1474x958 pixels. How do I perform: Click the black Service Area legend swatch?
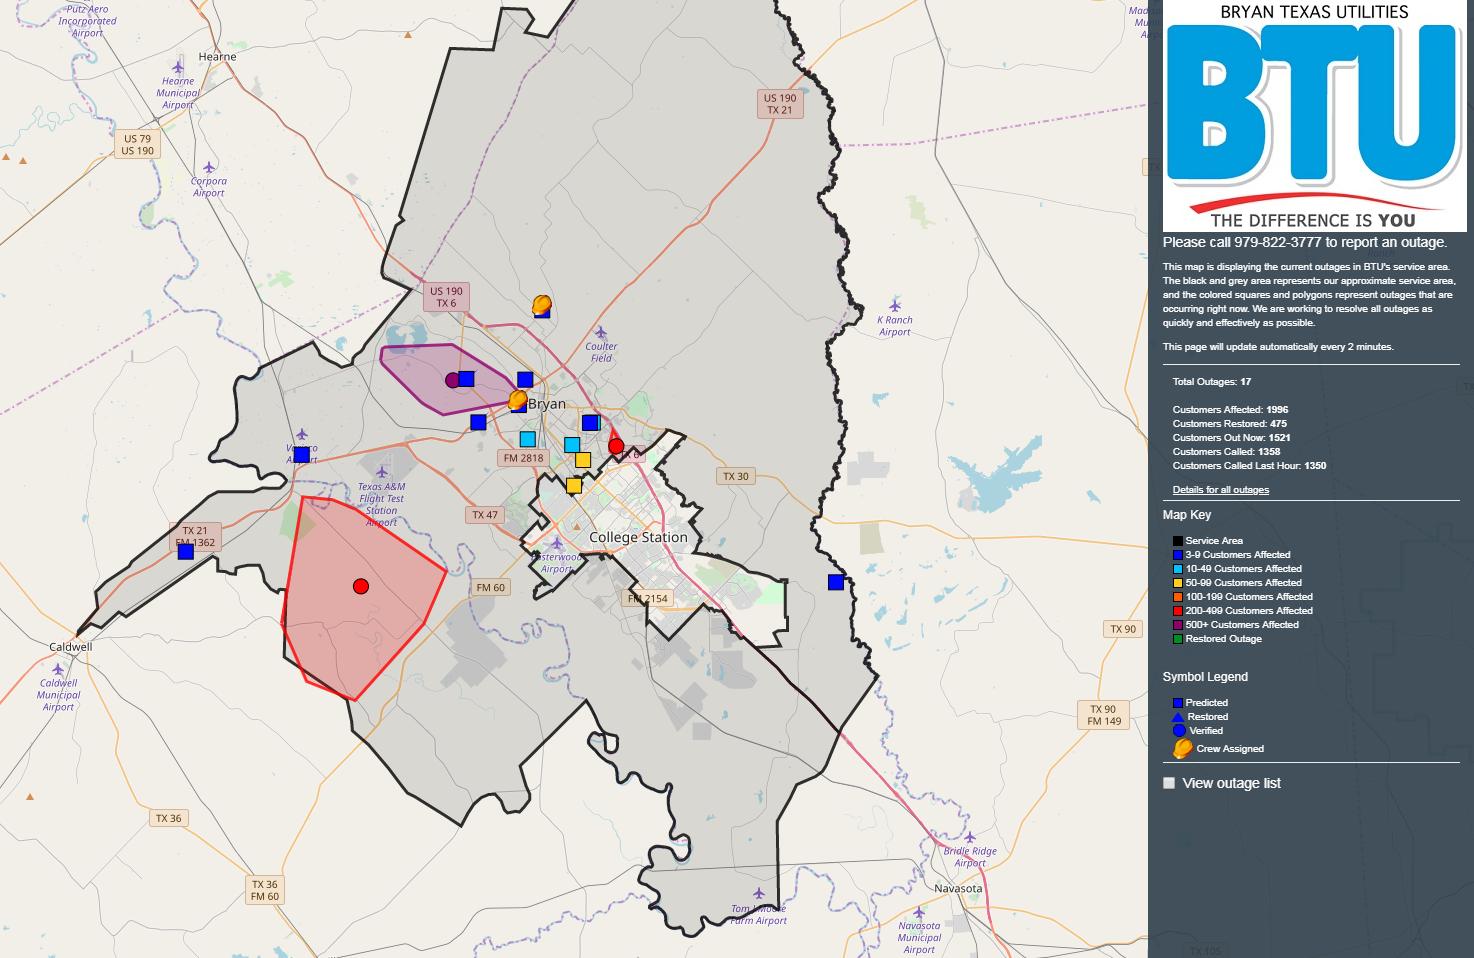point(1178,541)
